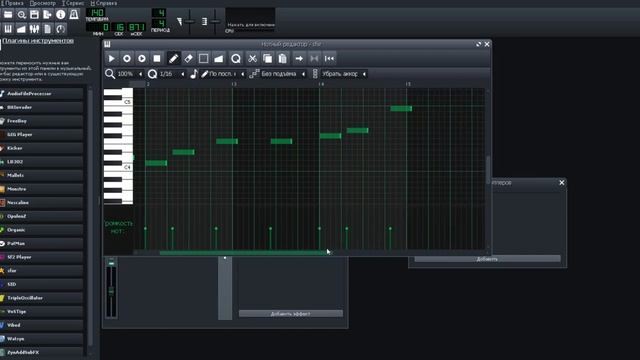Adjust the master volume slider
The height and width of the screenshot is (360, 640).
point(189,21)
